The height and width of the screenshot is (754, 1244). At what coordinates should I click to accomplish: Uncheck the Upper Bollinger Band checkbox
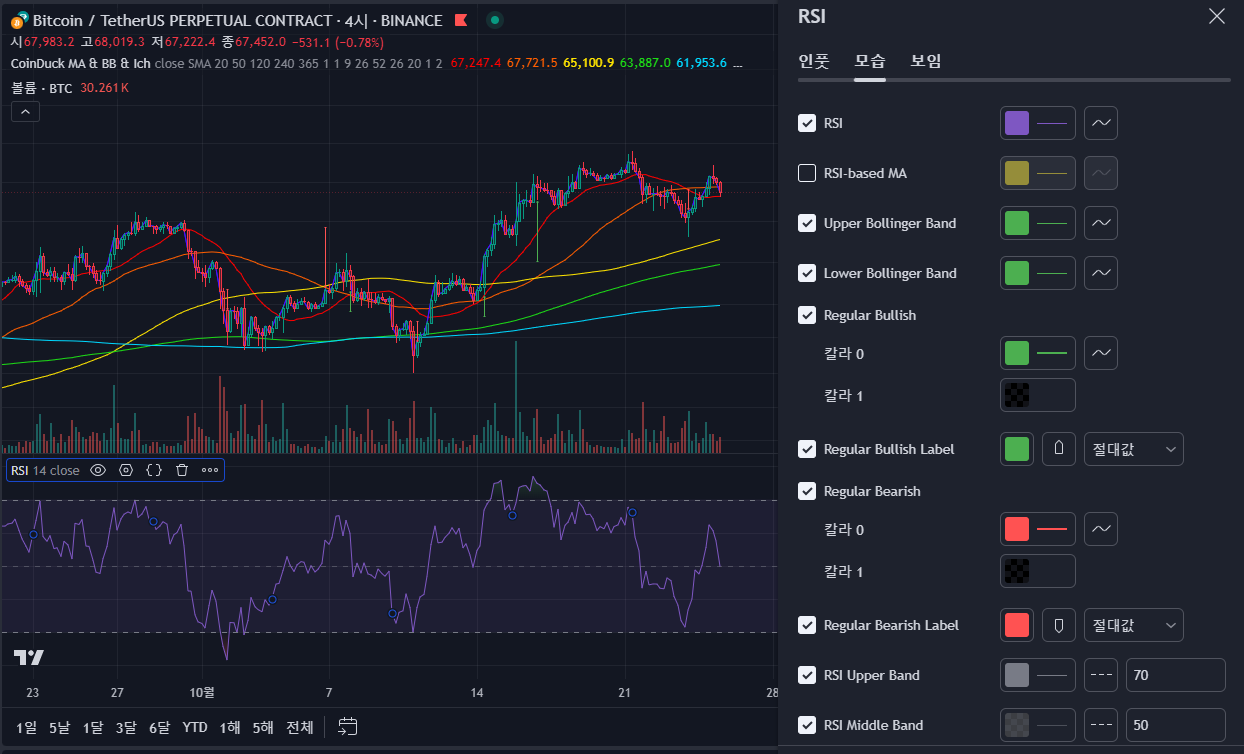(807, 223)
